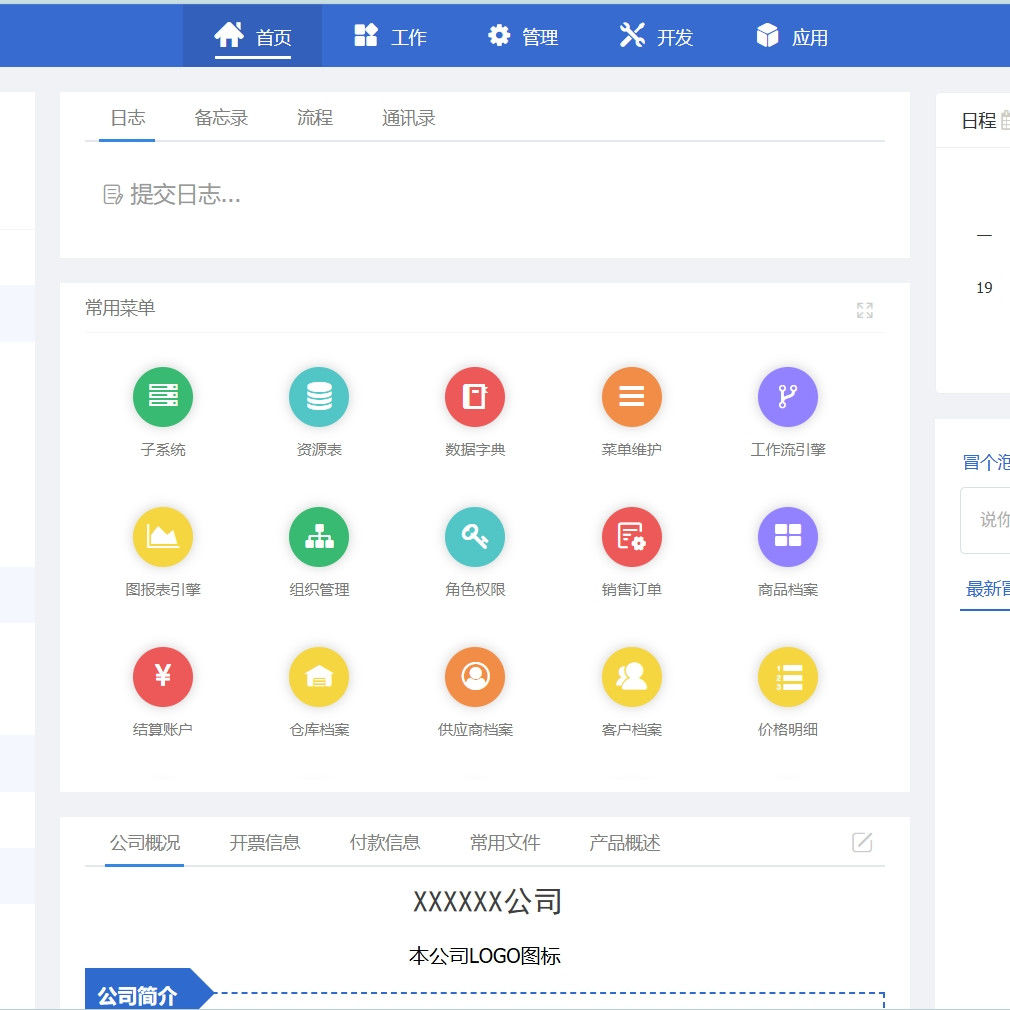Switch to the 开票信息 tab
The width and height of the screenshot is (1010, 1010).
point(265,843)
